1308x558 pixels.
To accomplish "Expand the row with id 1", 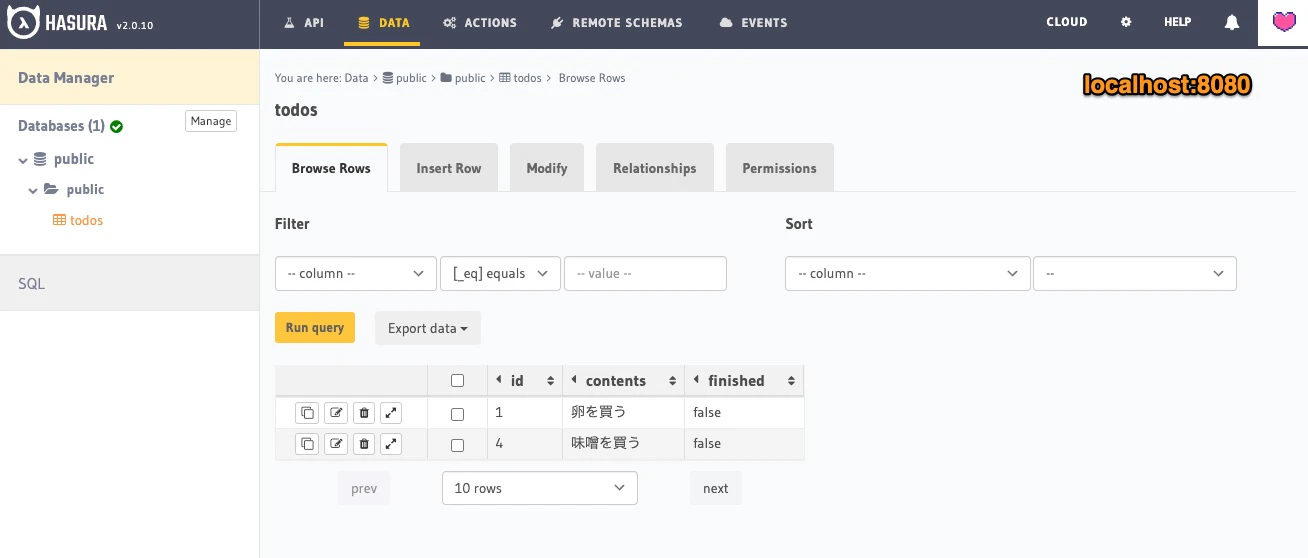I will 391,412.
